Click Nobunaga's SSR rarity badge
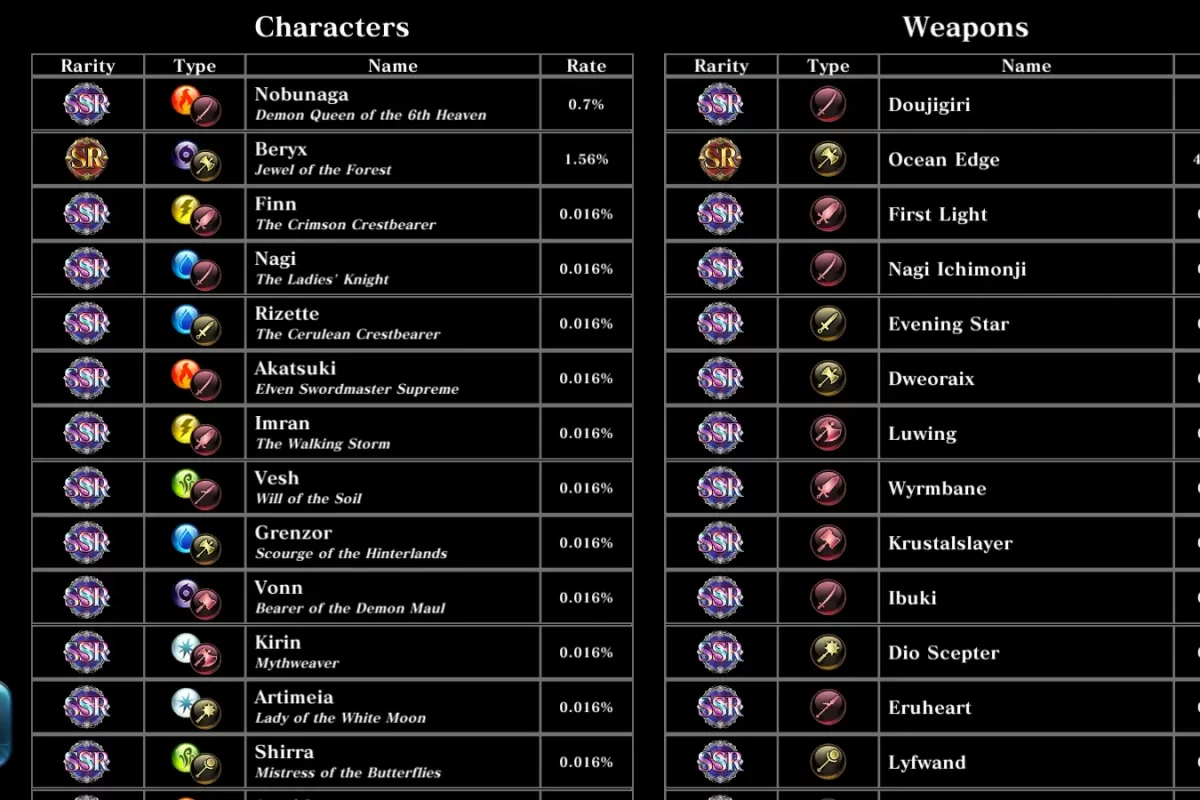This screenshot has height=800, width=1200. pos(87,104)
